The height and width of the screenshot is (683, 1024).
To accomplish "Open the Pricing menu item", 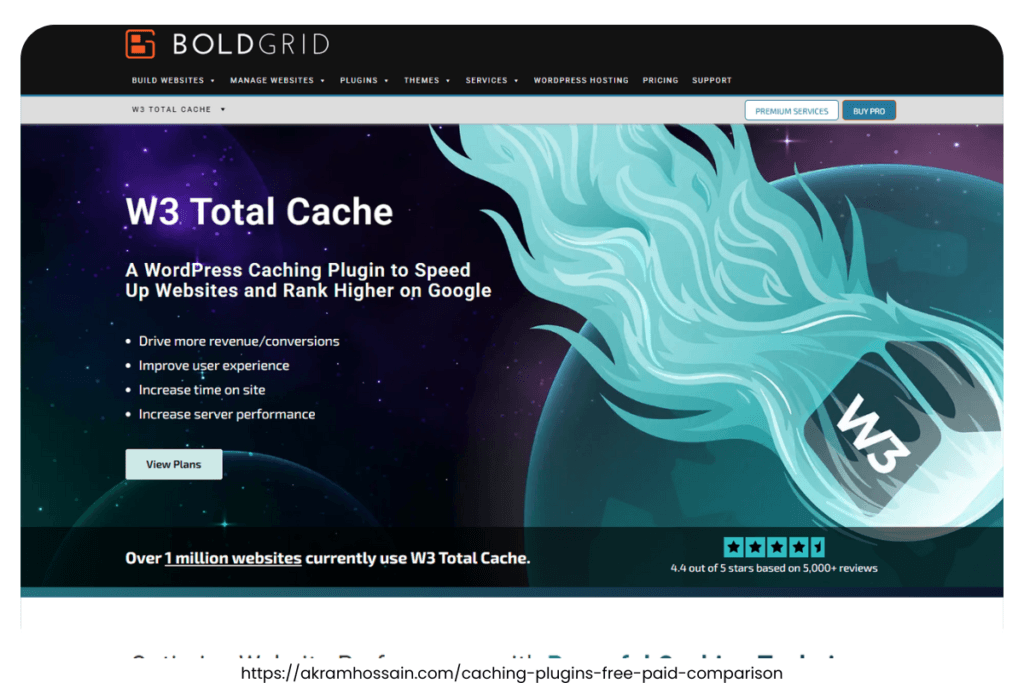I will 660,80.
